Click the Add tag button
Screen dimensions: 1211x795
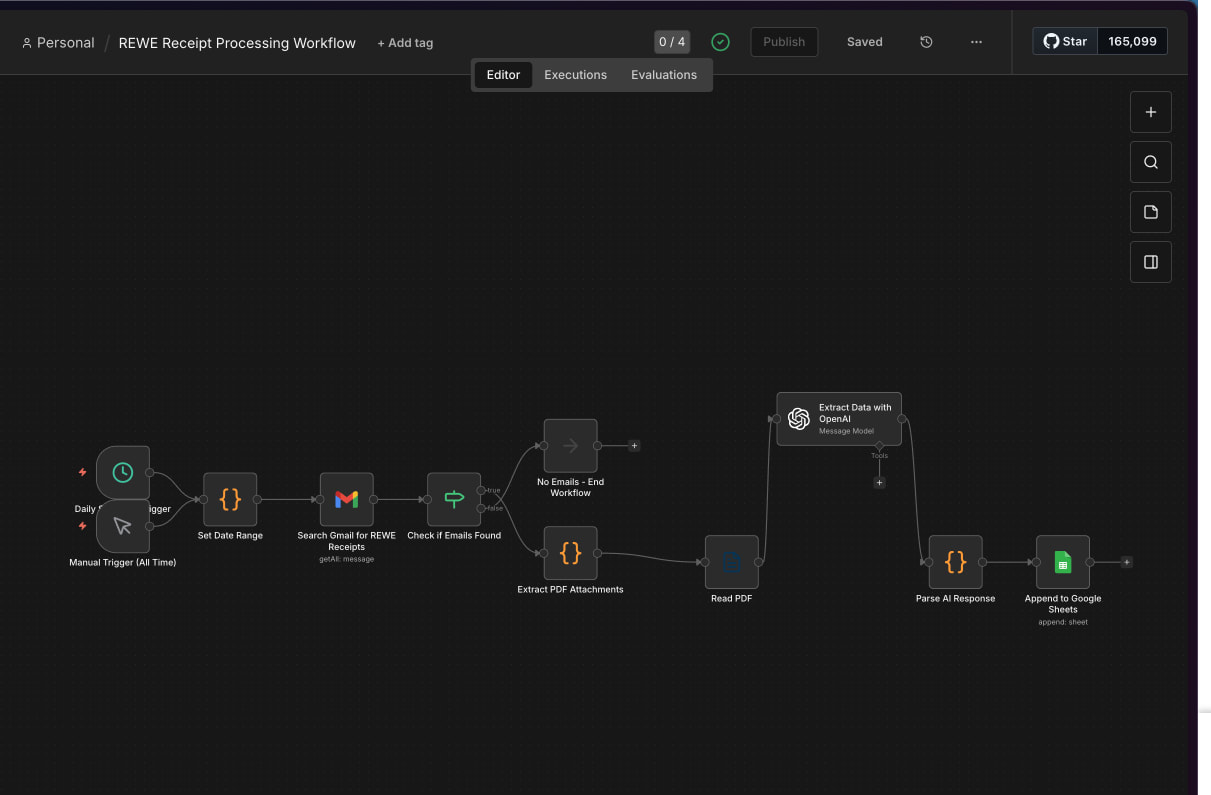click(x=405, y=43)
